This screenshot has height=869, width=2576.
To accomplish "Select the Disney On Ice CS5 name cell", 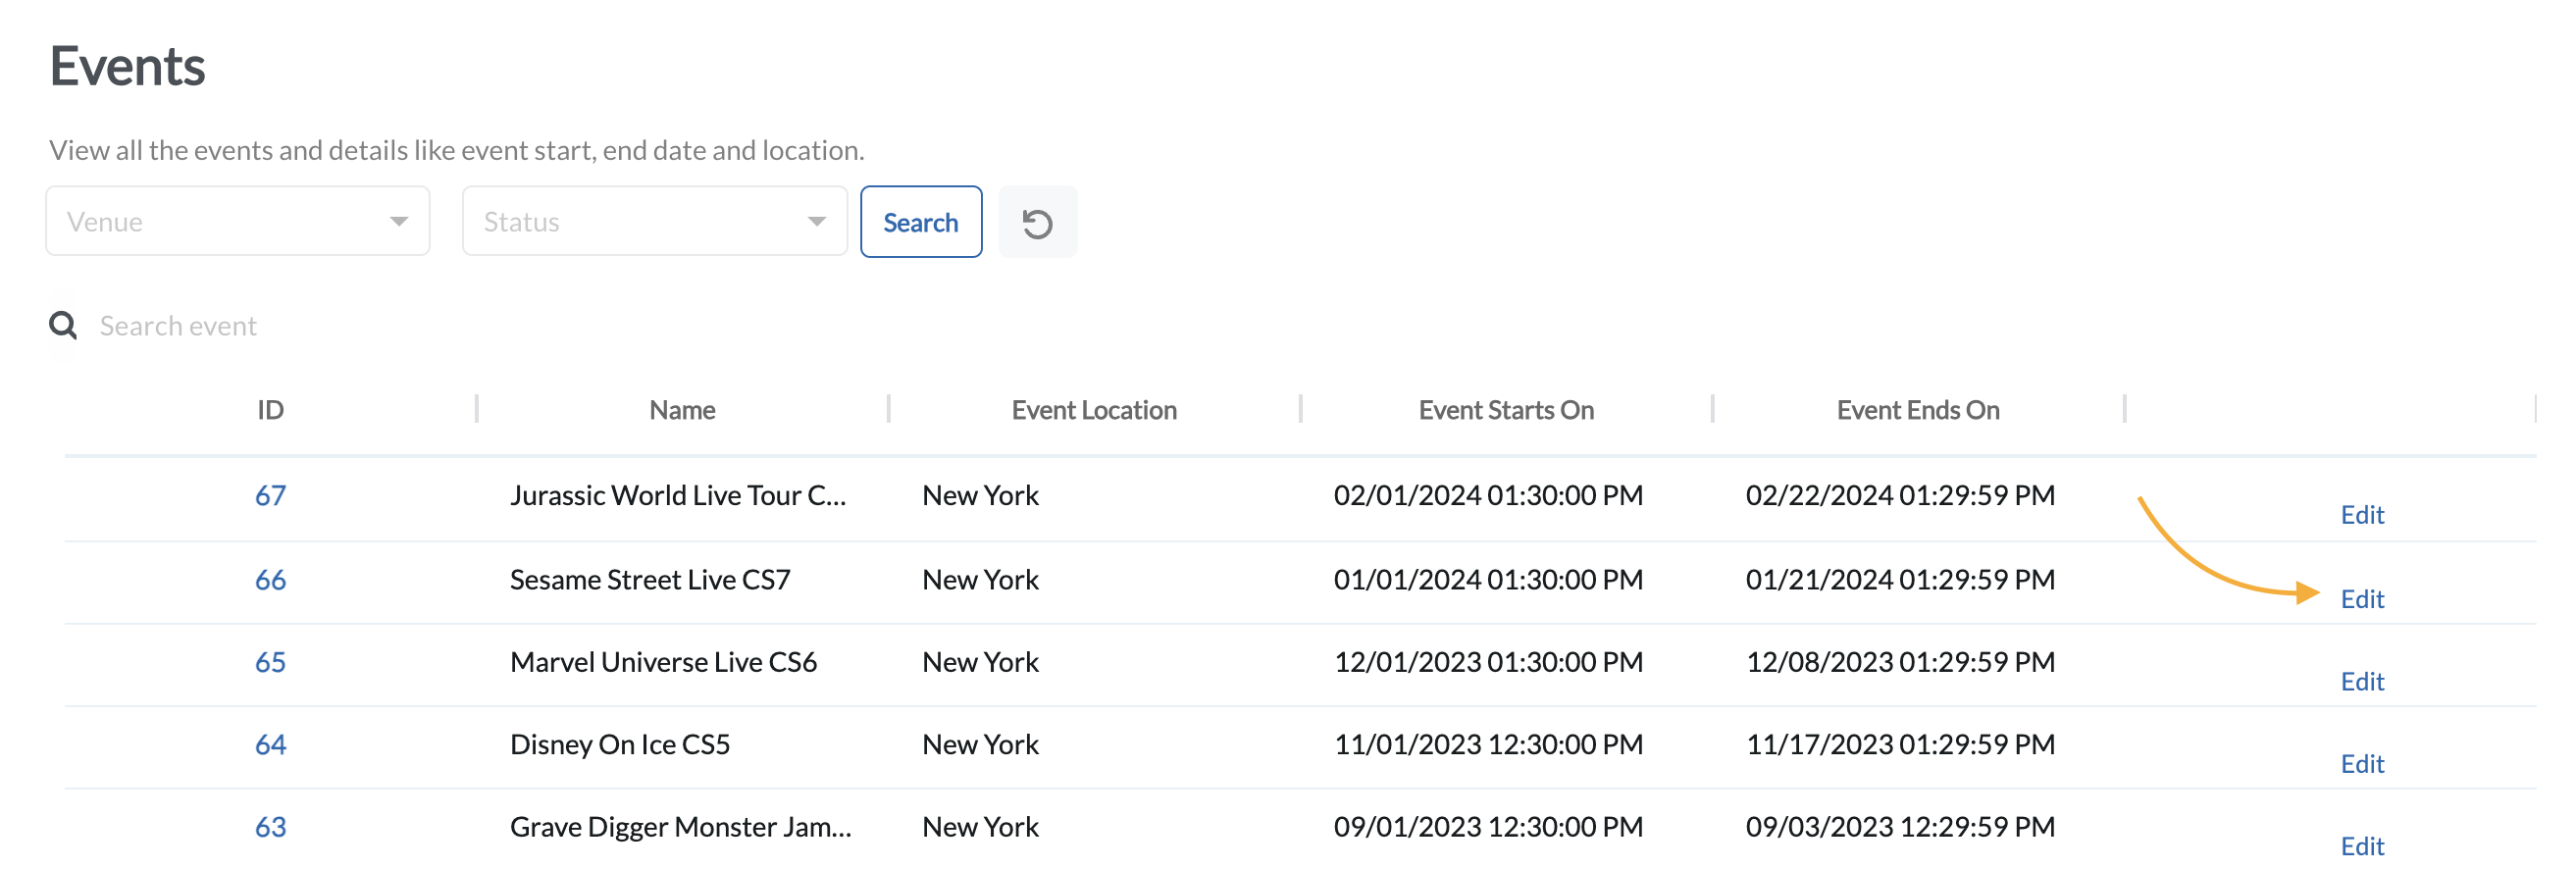I will [x=620, y=744].
